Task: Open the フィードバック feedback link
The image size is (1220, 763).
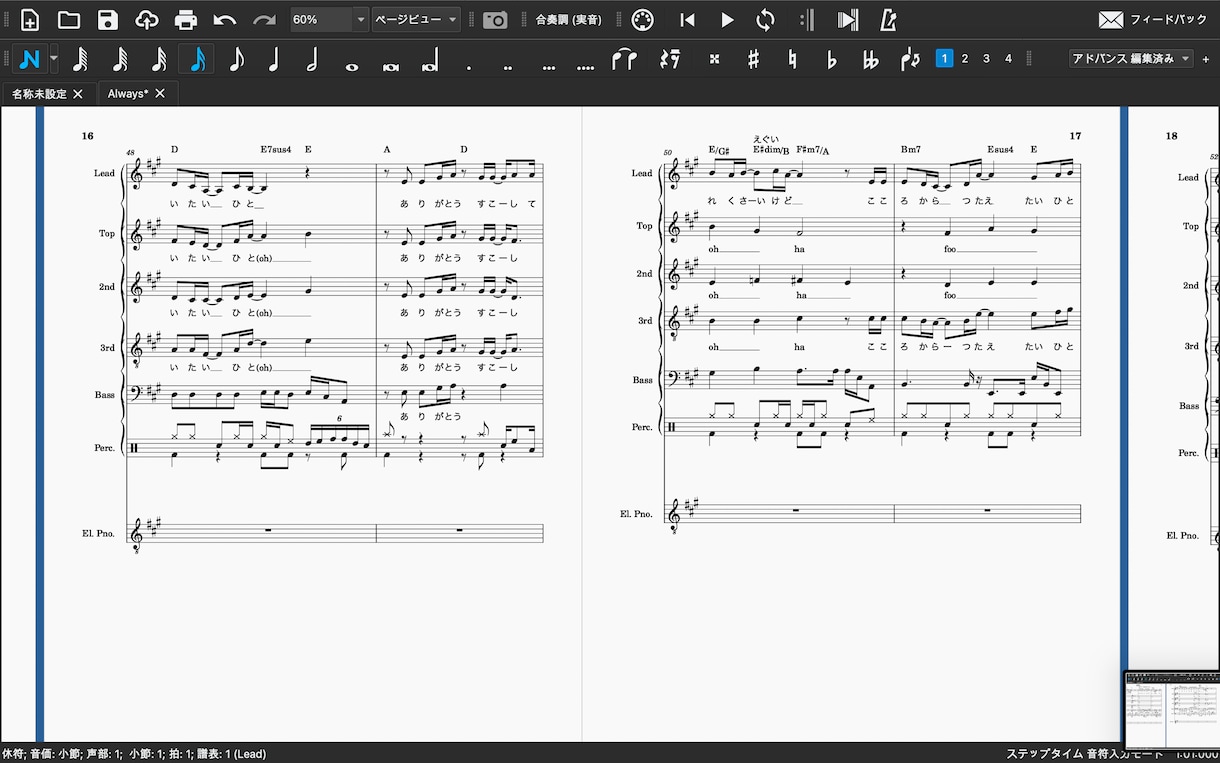Action: pyautogui.click(x=1153, y=19)
